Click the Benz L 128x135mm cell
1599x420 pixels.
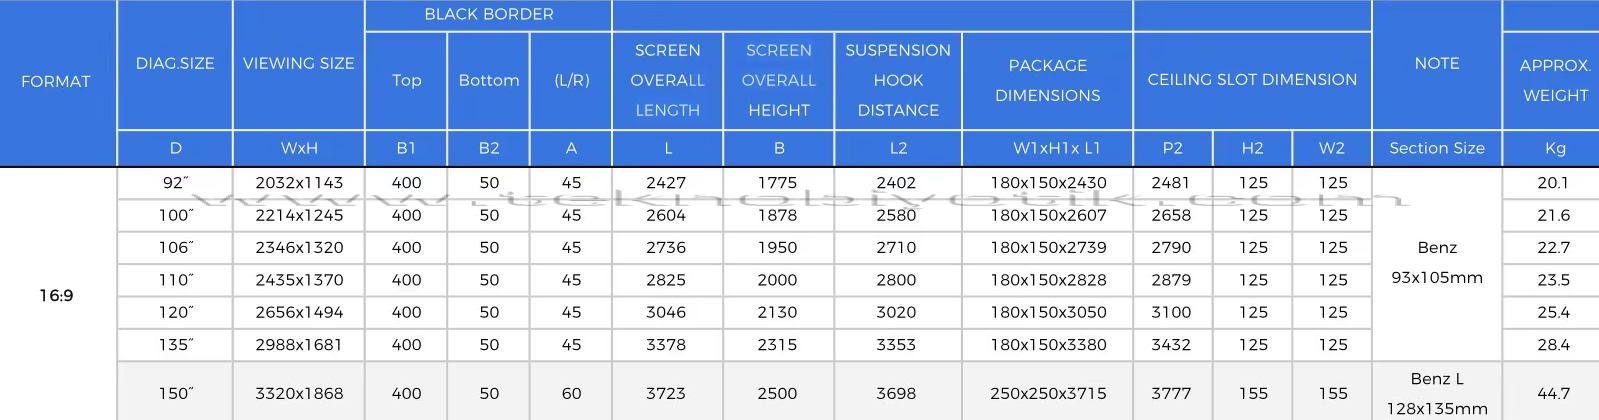click(x=1437, y=392)
